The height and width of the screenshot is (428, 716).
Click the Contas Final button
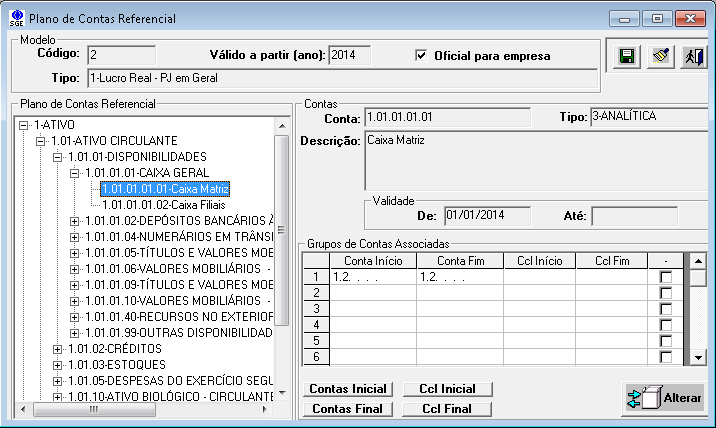[x=349, y=408]
